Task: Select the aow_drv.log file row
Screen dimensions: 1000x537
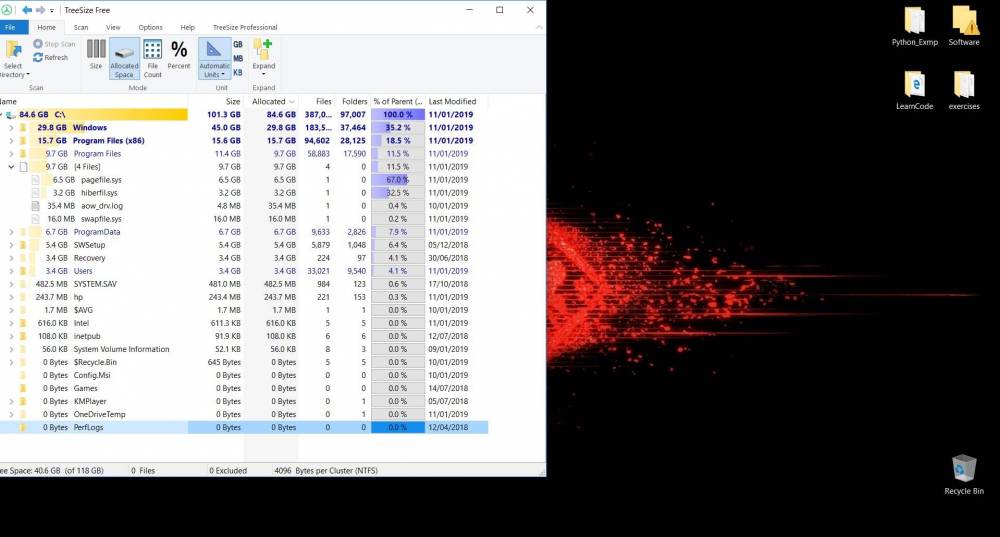Action: 244,206
